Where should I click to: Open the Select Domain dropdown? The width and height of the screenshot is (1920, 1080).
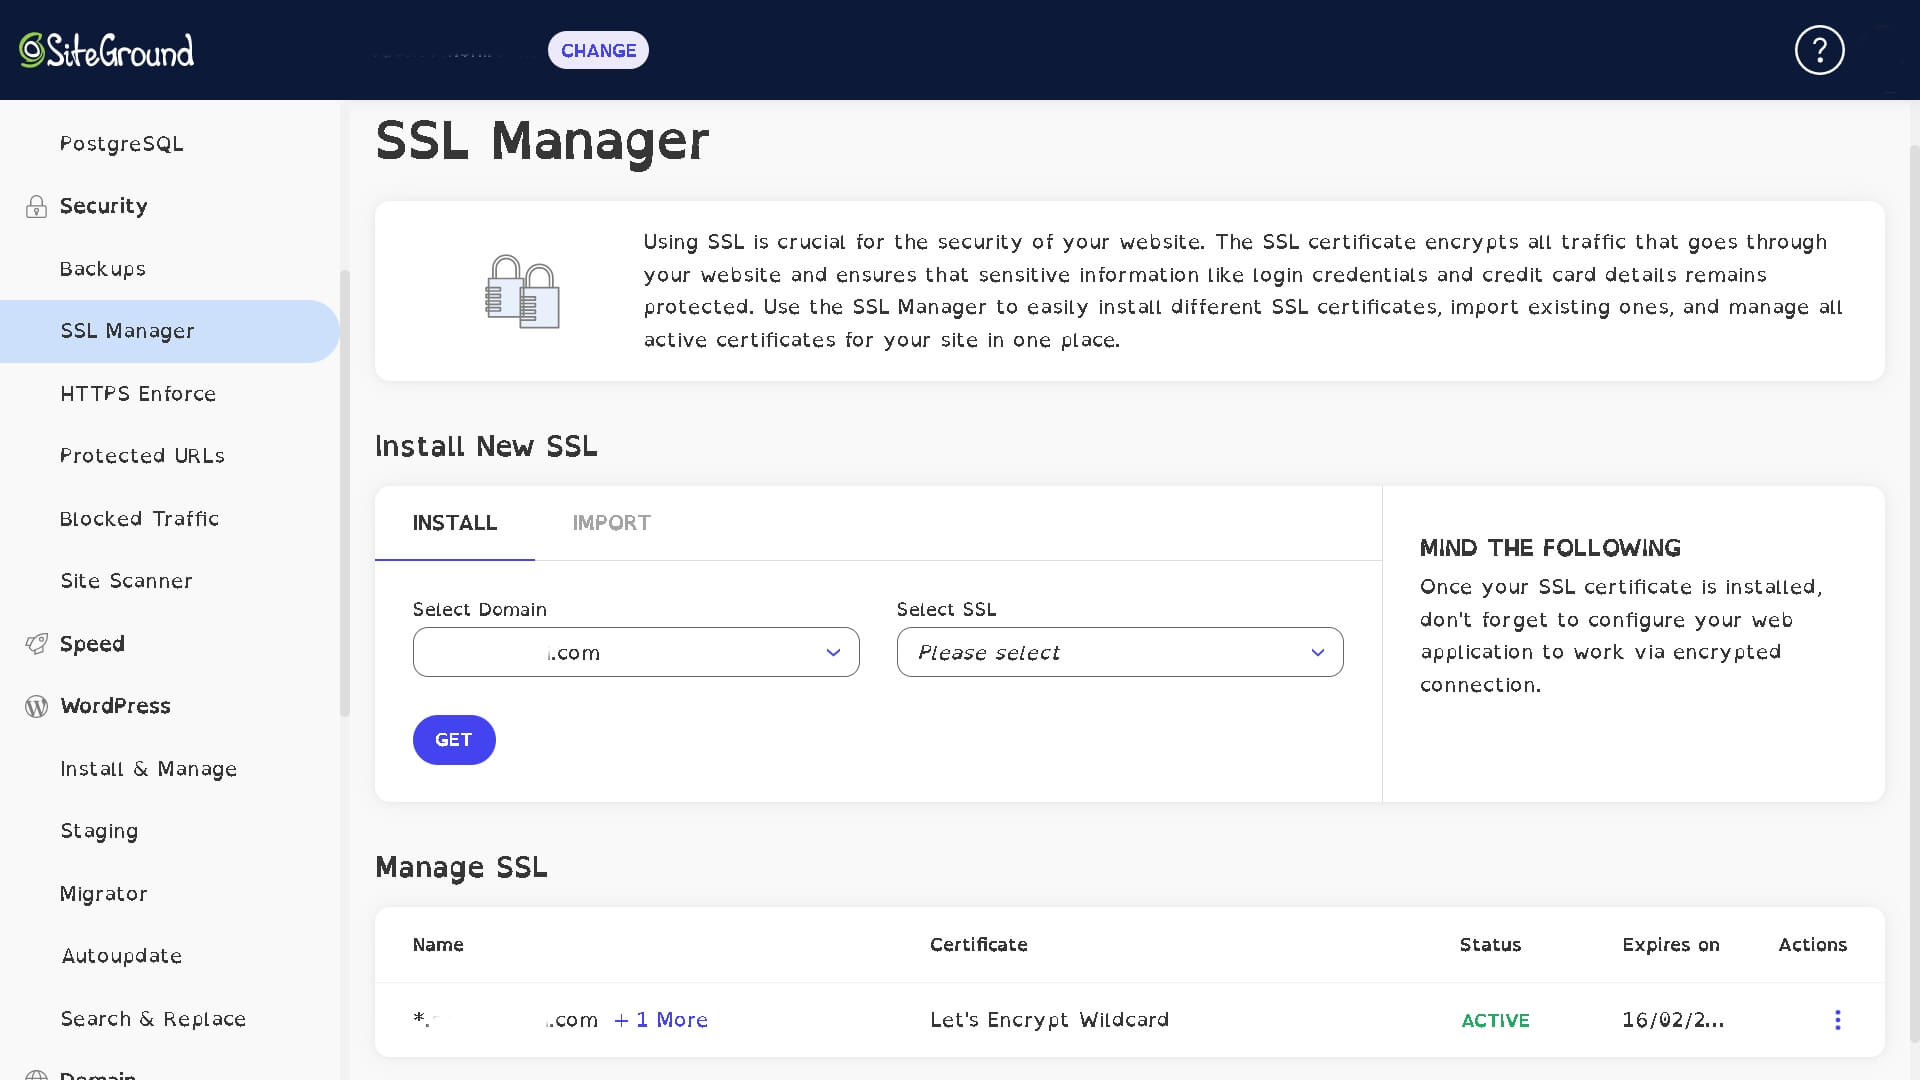pos(636,652)
